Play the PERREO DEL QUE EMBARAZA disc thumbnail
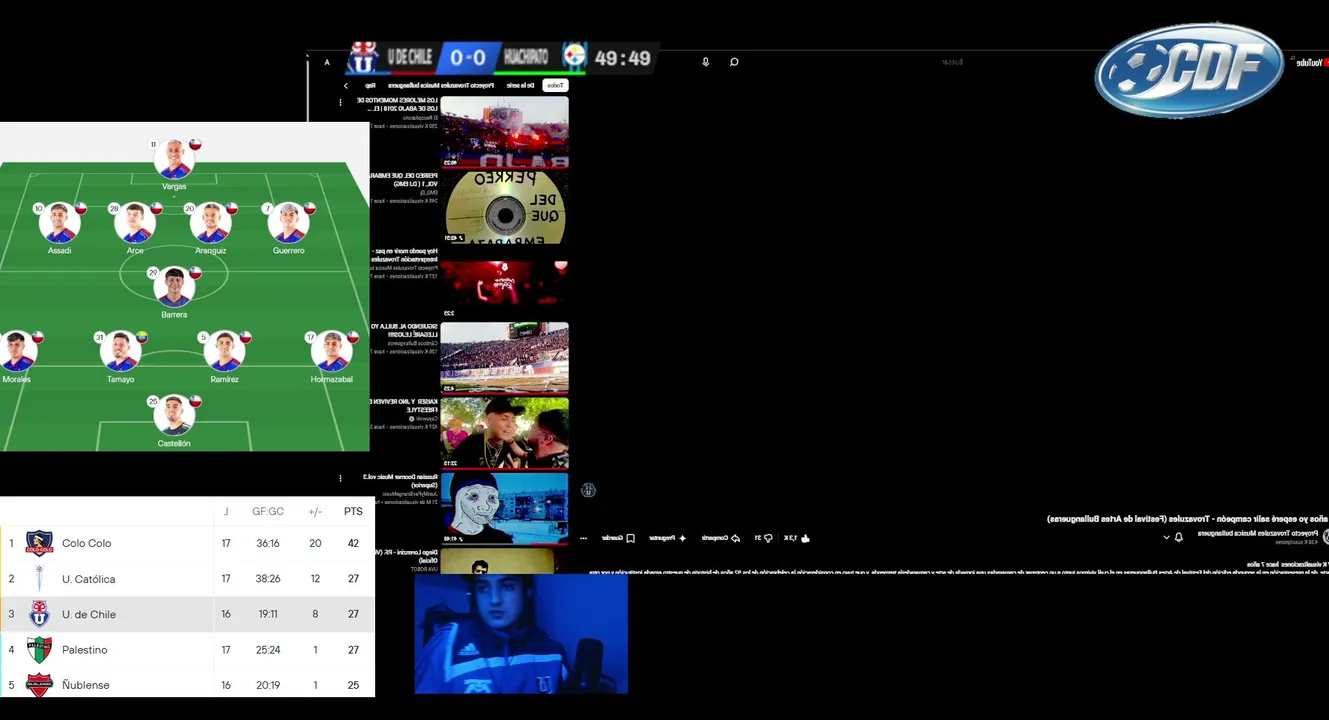 pos(505,207)
